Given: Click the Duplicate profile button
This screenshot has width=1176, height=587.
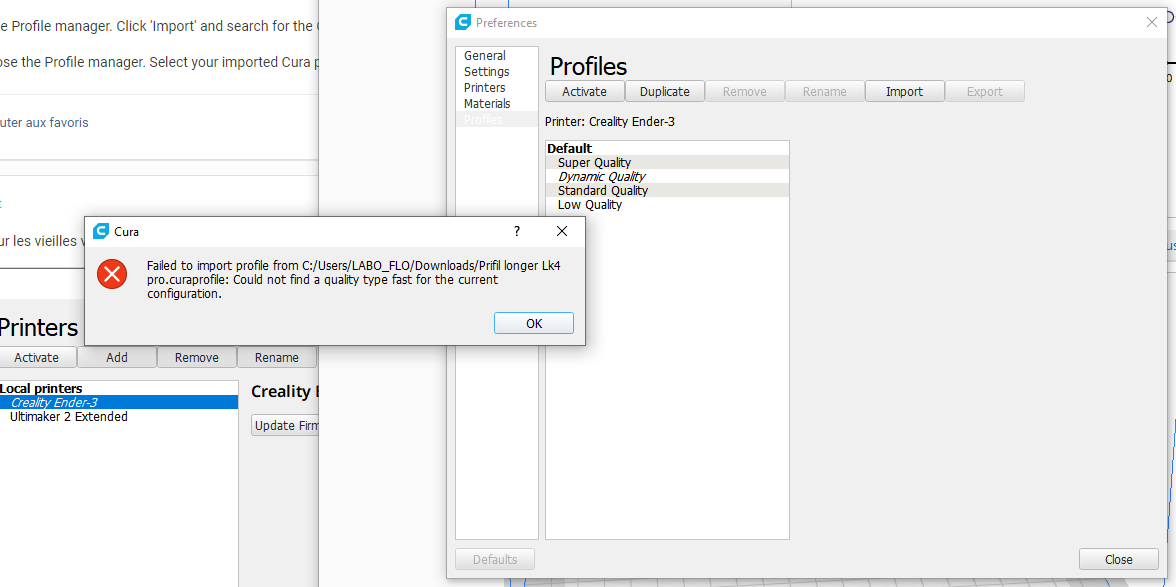Looking at the screenshot, I should tap(664, 91).
